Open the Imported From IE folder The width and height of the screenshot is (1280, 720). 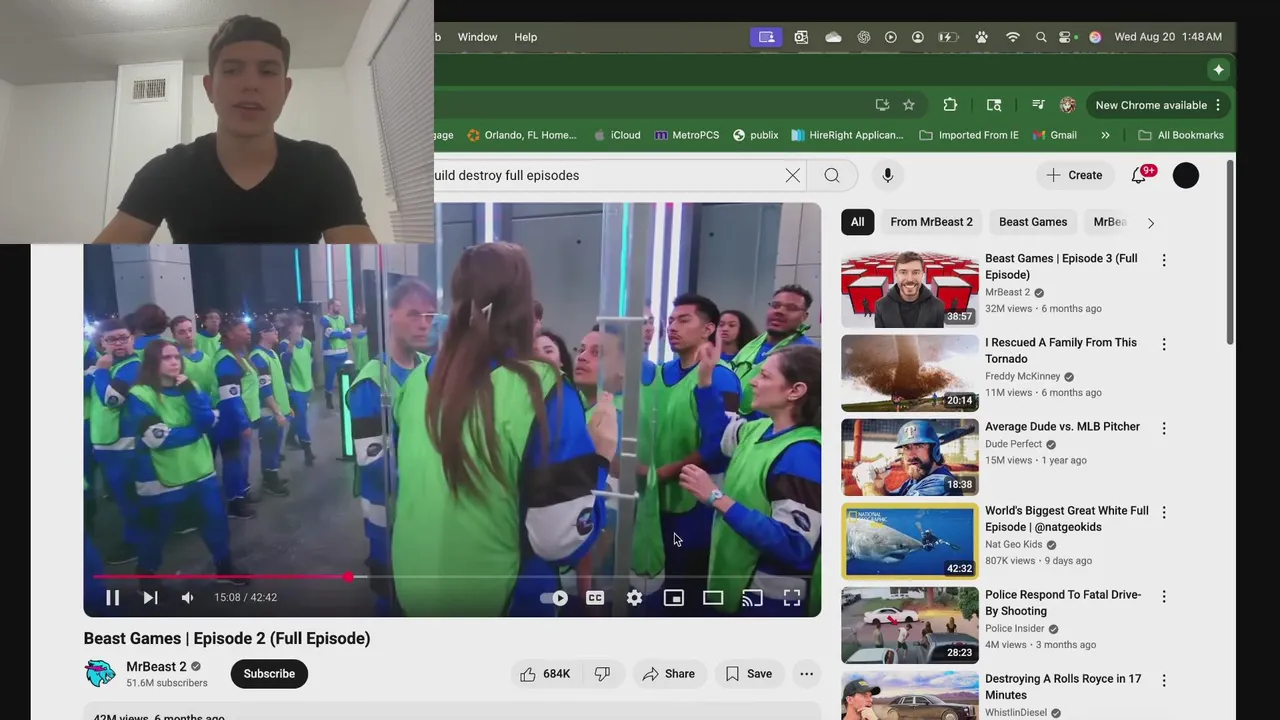(968, 135)
